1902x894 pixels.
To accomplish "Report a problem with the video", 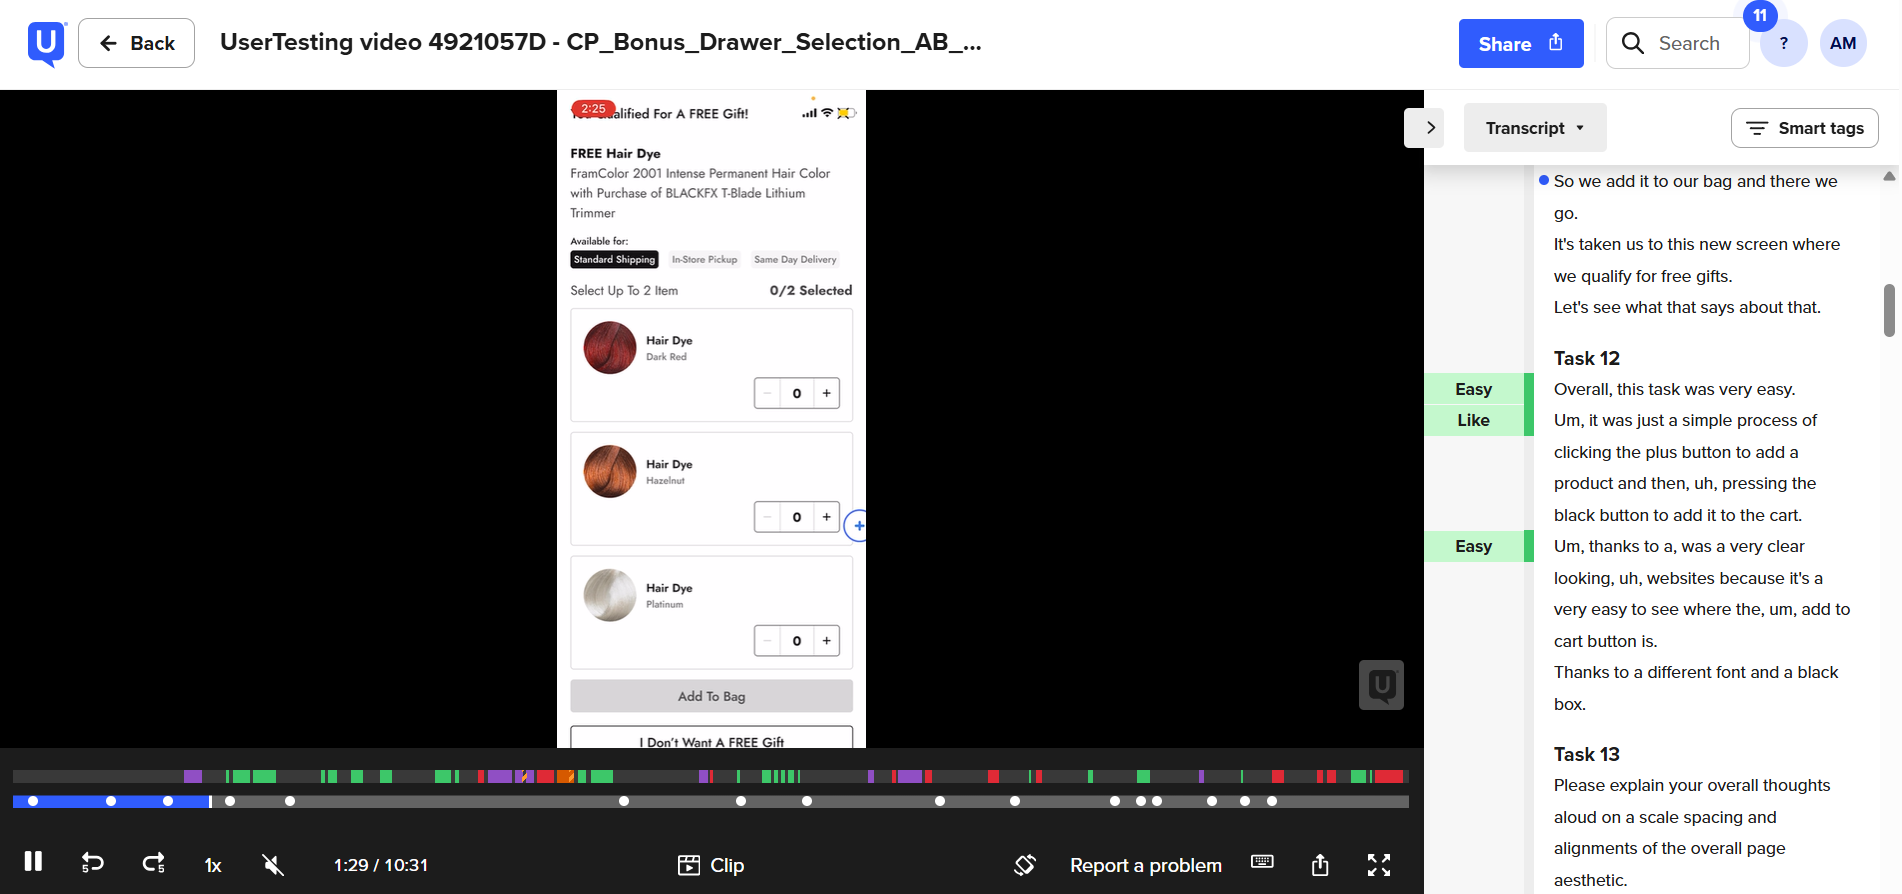I will pyautogui.click(x=1146, y=865).
